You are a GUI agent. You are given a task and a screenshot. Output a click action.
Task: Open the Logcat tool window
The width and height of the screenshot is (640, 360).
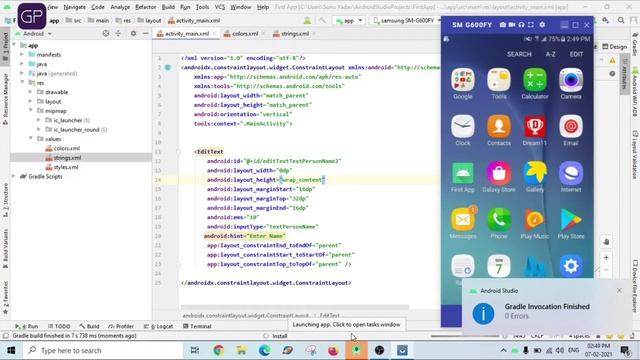tap(159, 326)
